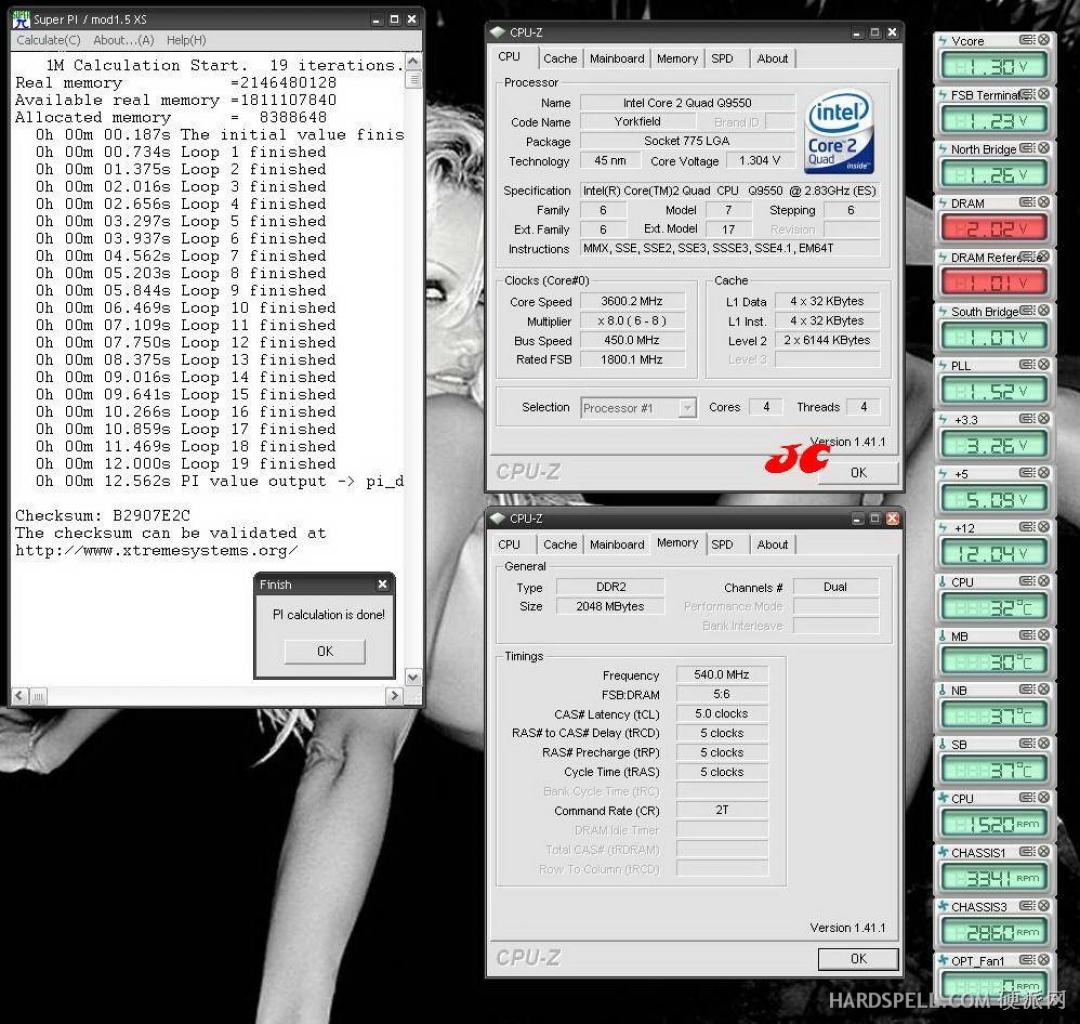
Task: Close the SB temperature widget
Action: [1043, 744]
